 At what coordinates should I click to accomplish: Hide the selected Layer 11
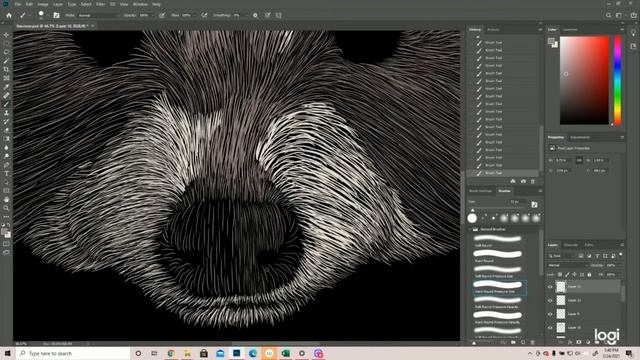(x=550, y=287)
